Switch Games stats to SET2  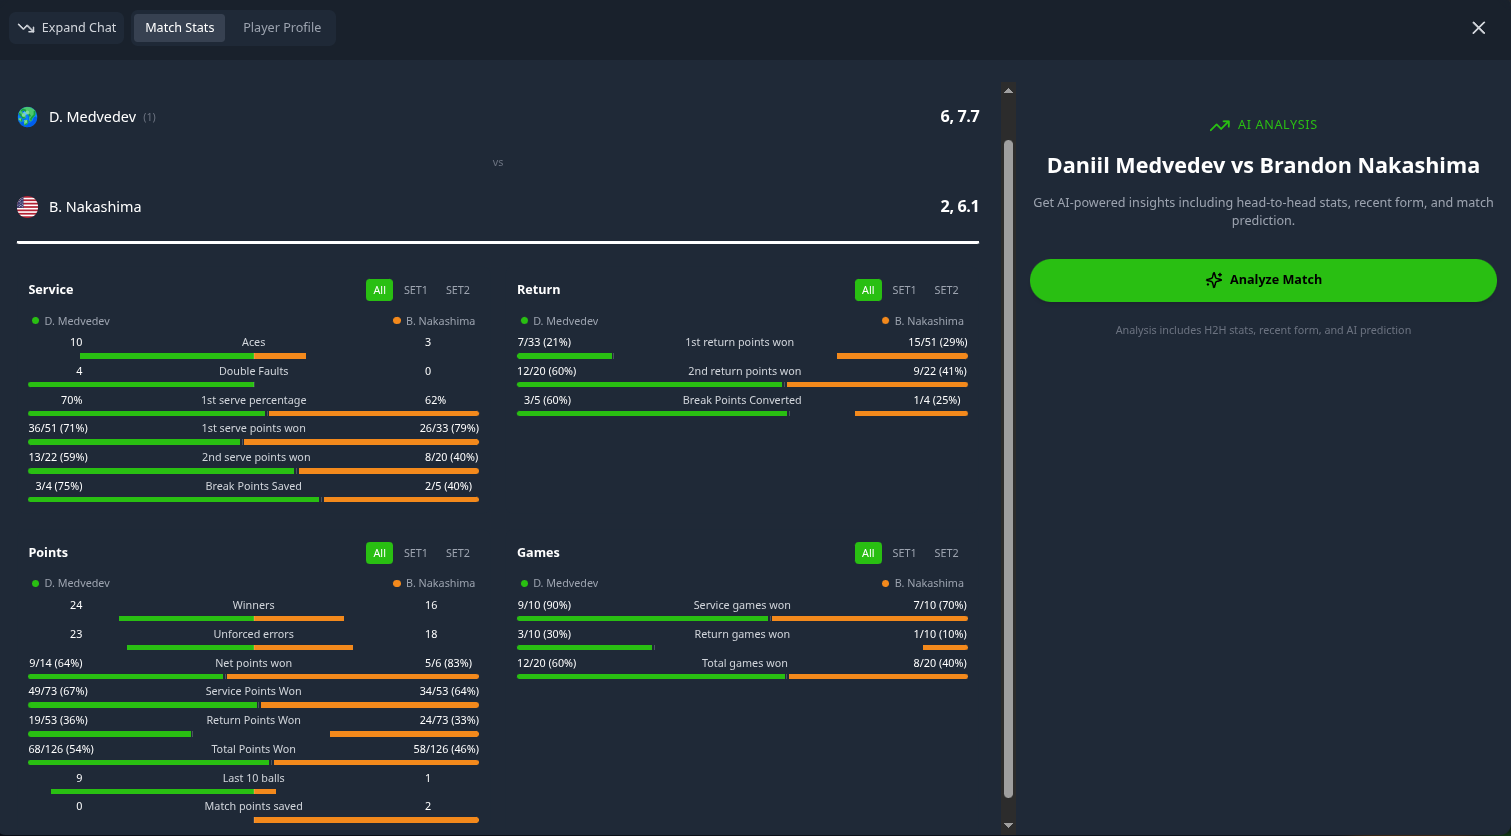coord(946,552)
